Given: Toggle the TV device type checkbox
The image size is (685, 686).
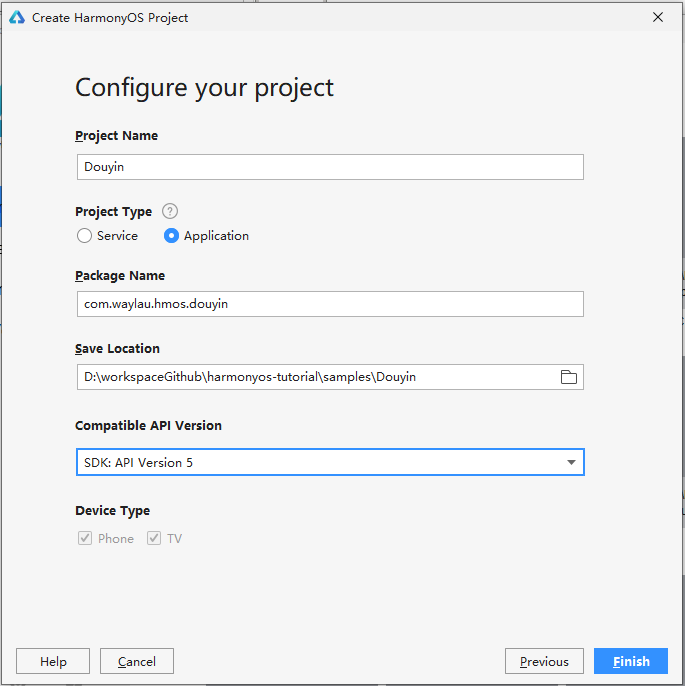Looking at the screenshot, I should (x=154, y=538).
